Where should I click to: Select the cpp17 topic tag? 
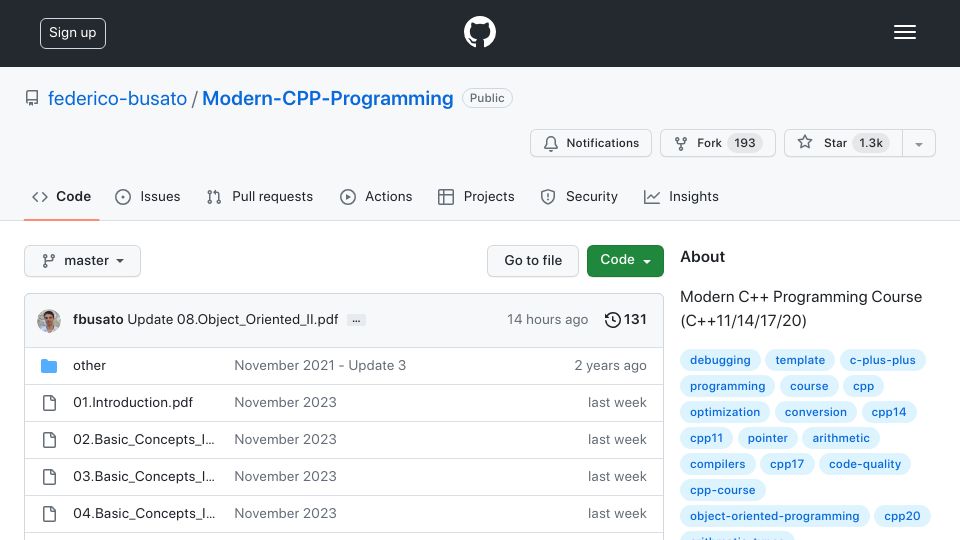pyautogui.click(x=787, y=464)
